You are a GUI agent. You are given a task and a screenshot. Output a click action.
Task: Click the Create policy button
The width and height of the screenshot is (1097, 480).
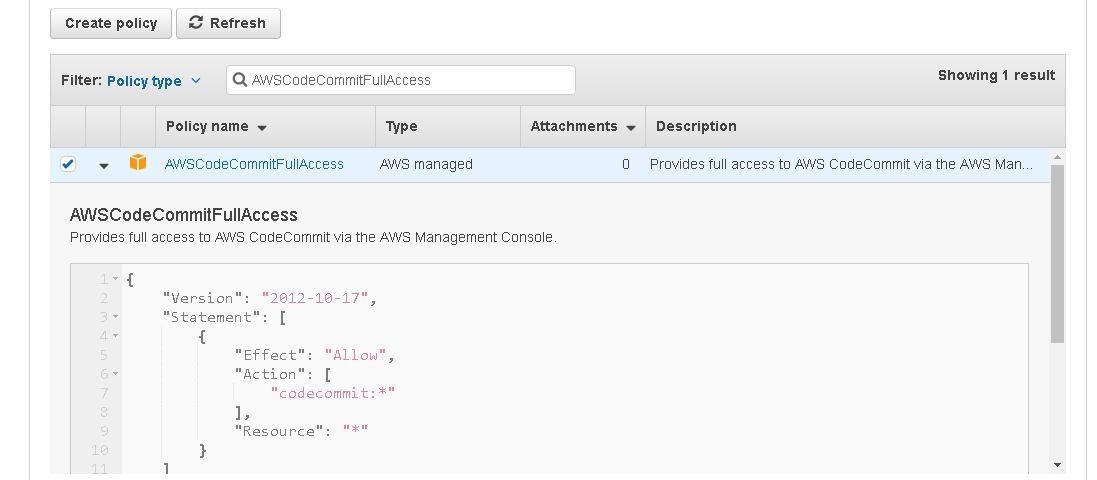[x=111, y=23]
